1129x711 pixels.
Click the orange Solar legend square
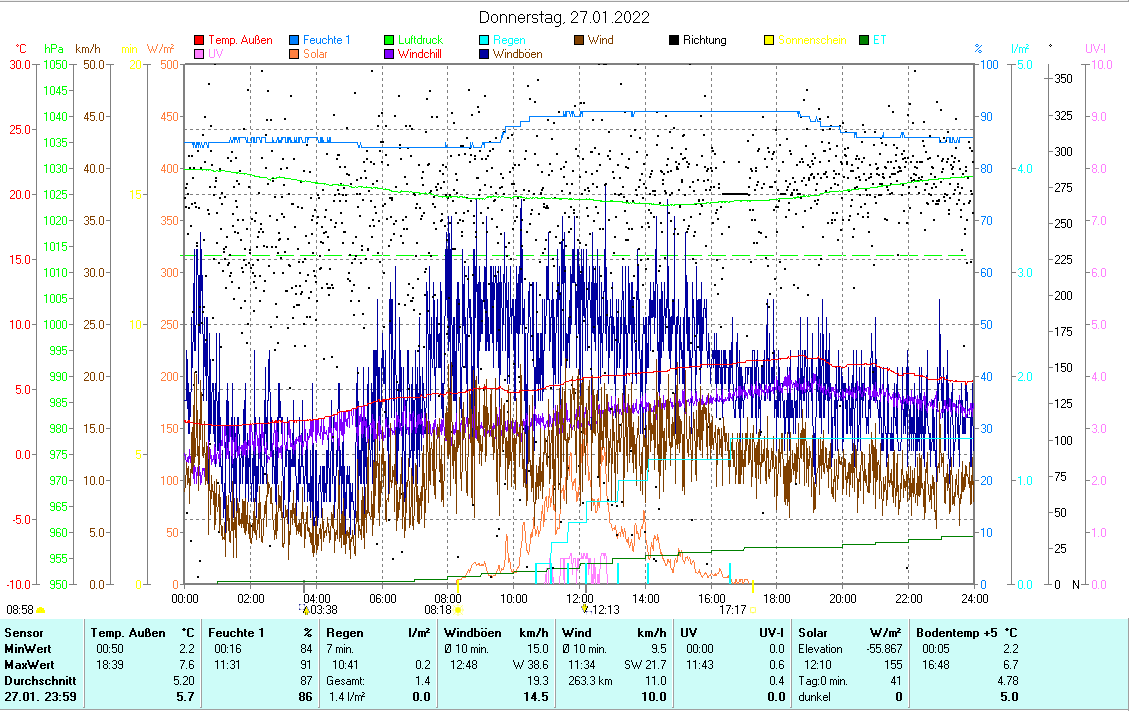pos(294,54)
